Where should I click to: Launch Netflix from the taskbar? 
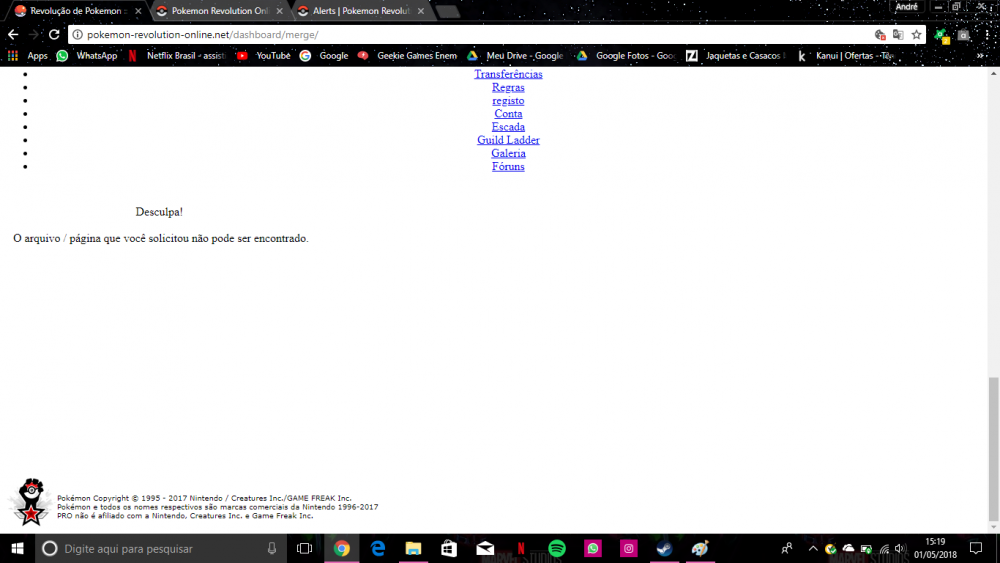click(x=521, y=548)
